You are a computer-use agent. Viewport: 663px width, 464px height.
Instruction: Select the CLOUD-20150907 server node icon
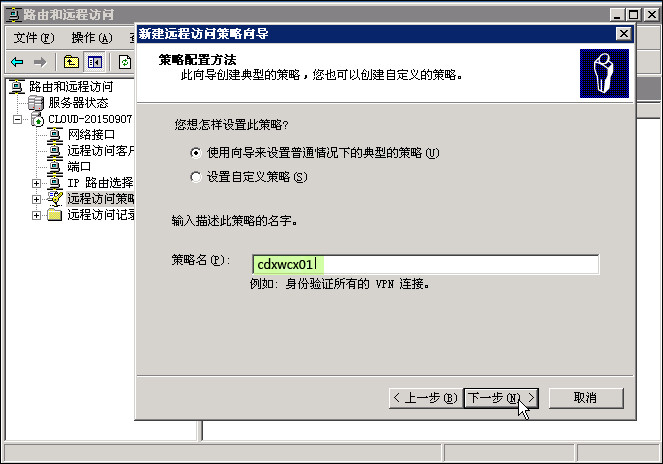(37, 119)
